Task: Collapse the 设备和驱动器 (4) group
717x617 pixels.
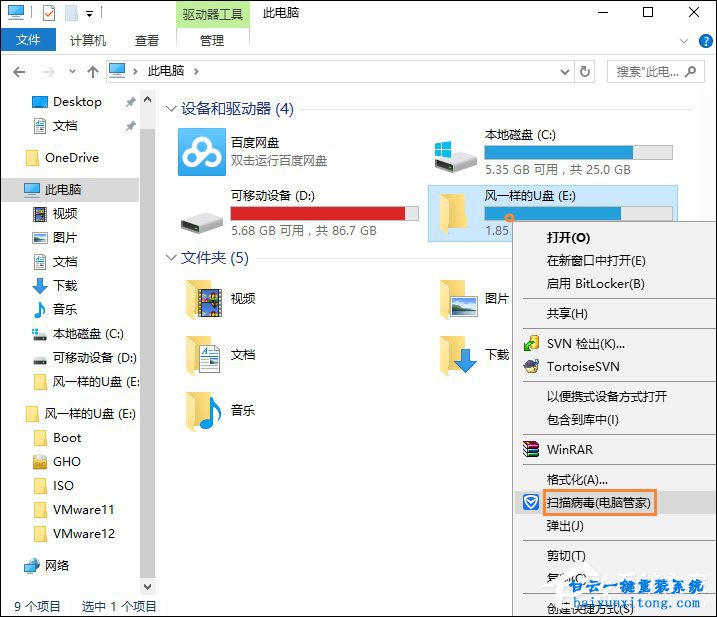Action: point(171,109)
